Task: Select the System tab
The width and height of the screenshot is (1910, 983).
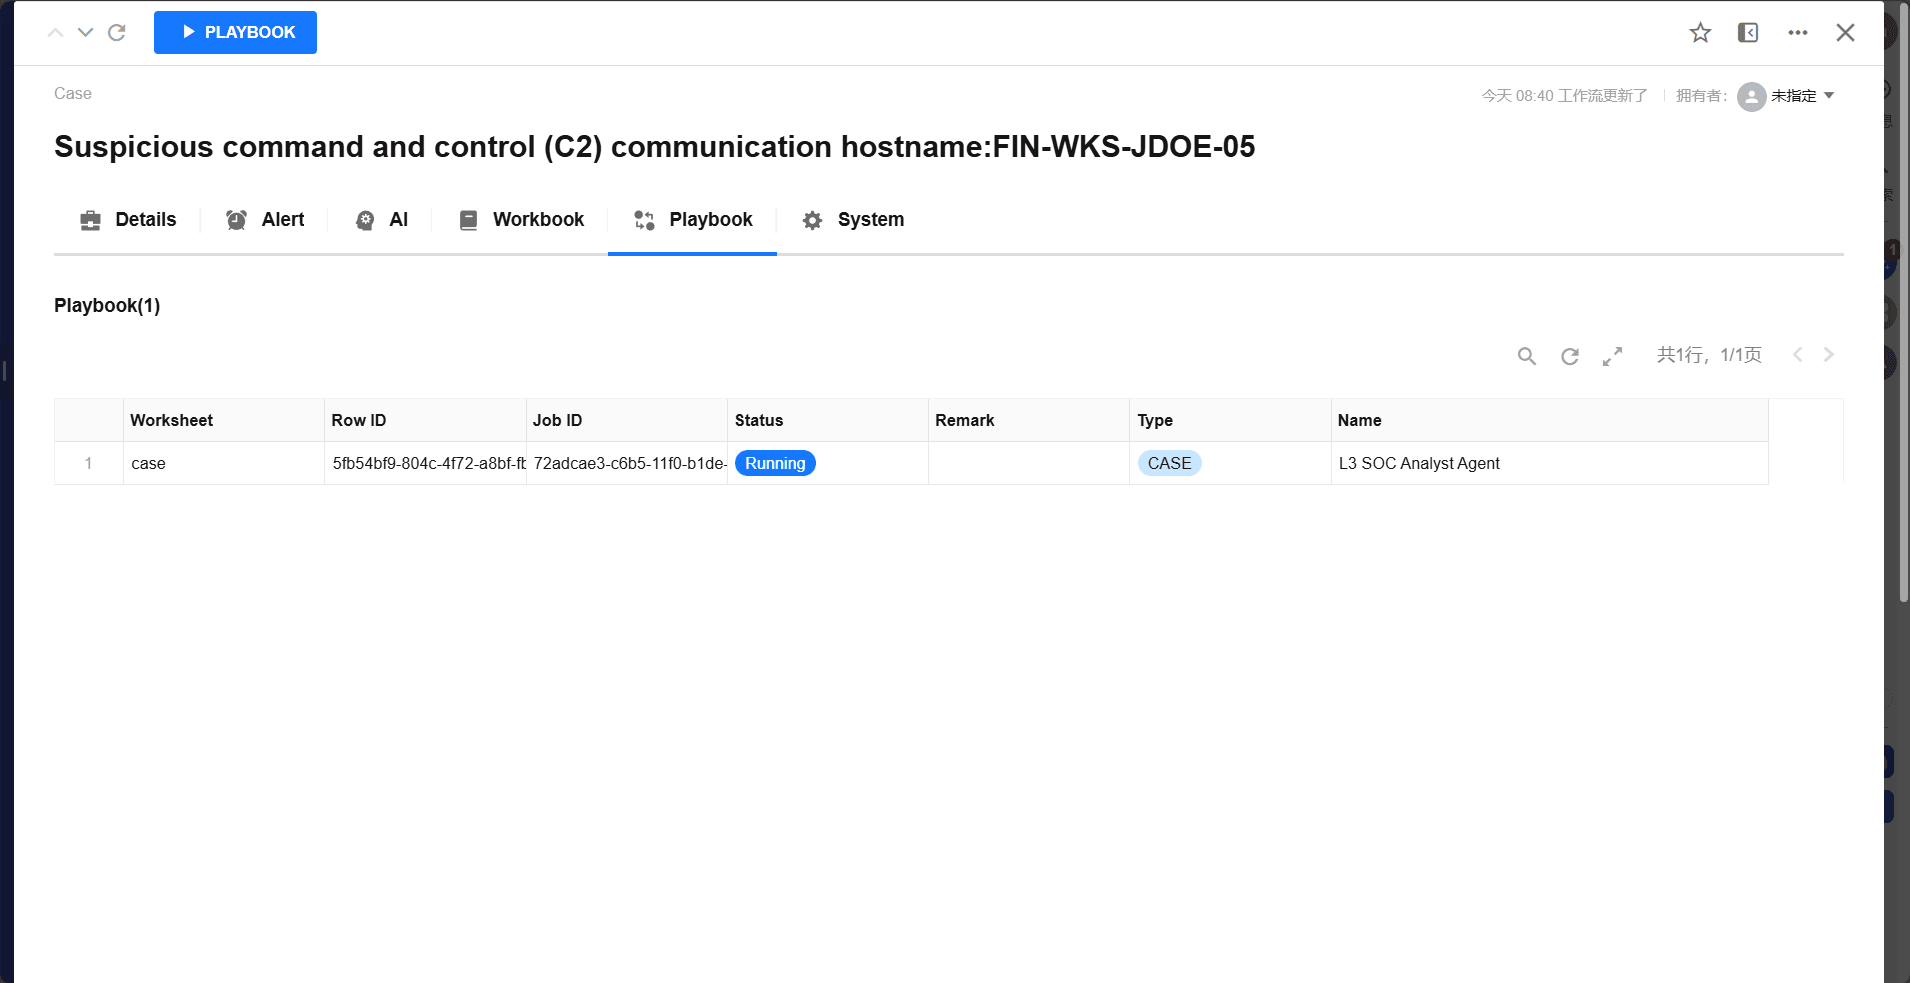Action: pos(853,220)
